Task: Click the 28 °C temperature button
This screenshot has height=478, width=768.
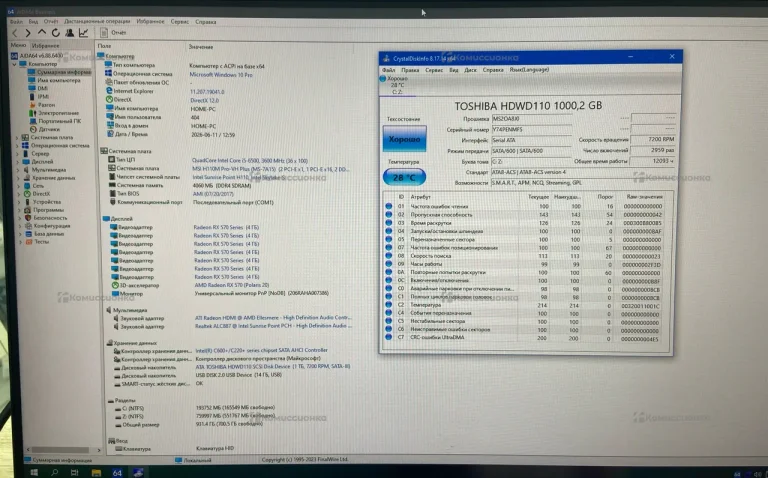Action: click(x=405, y=177)
